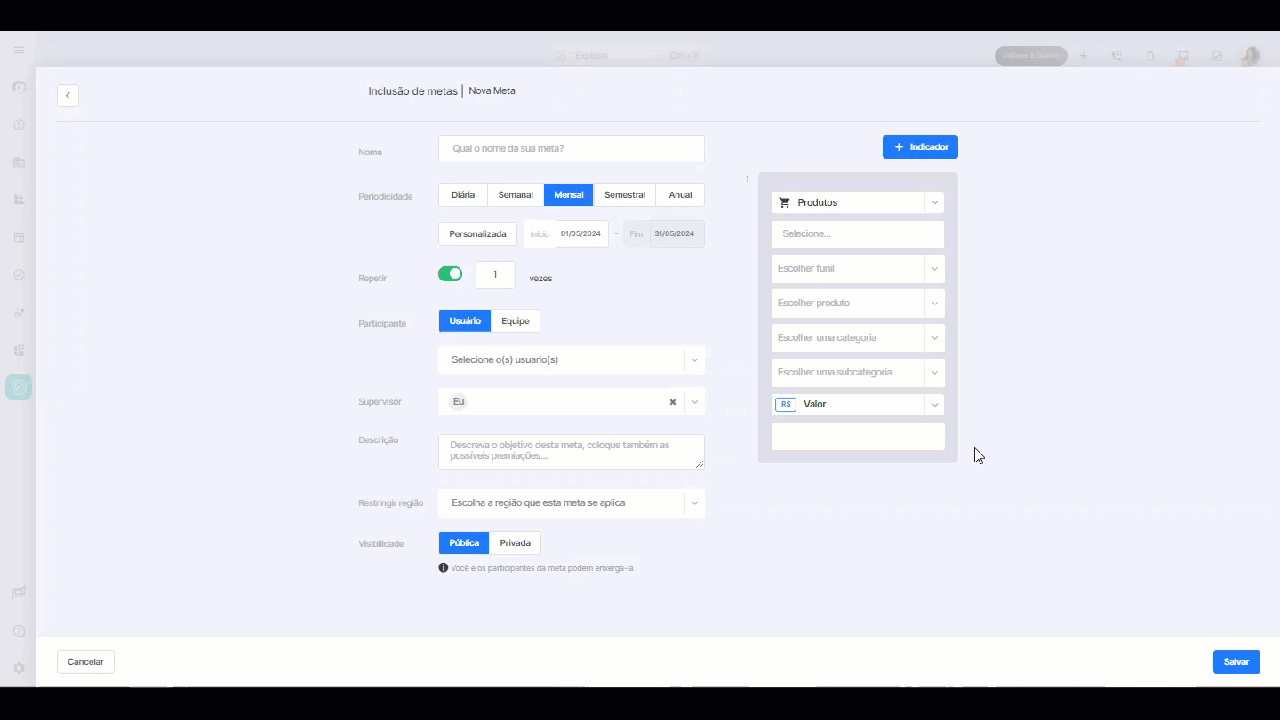Click the Indicador add button
This screenshot has width=1280, height=720.
point(920,147)
